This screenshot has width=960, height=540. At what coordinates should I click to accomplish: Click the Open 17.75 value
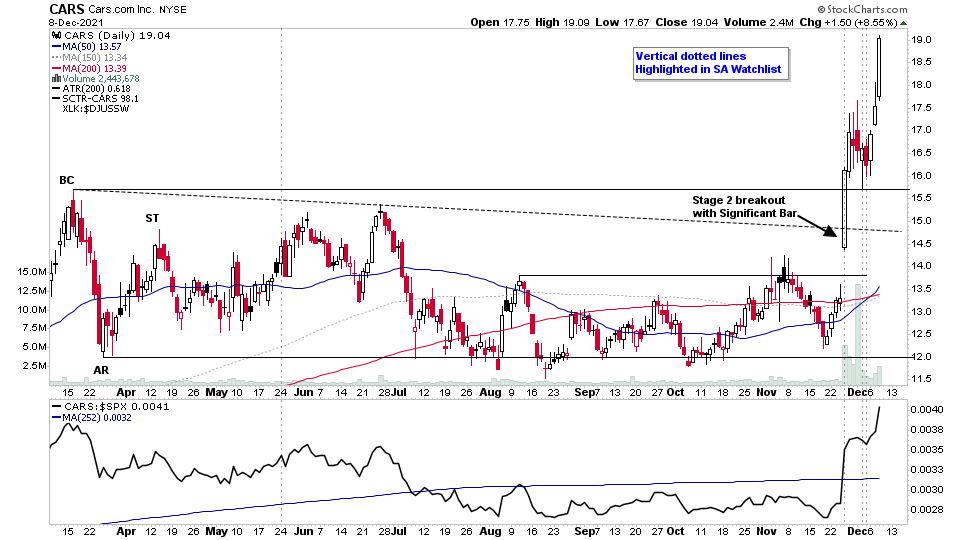click(500, 23)
